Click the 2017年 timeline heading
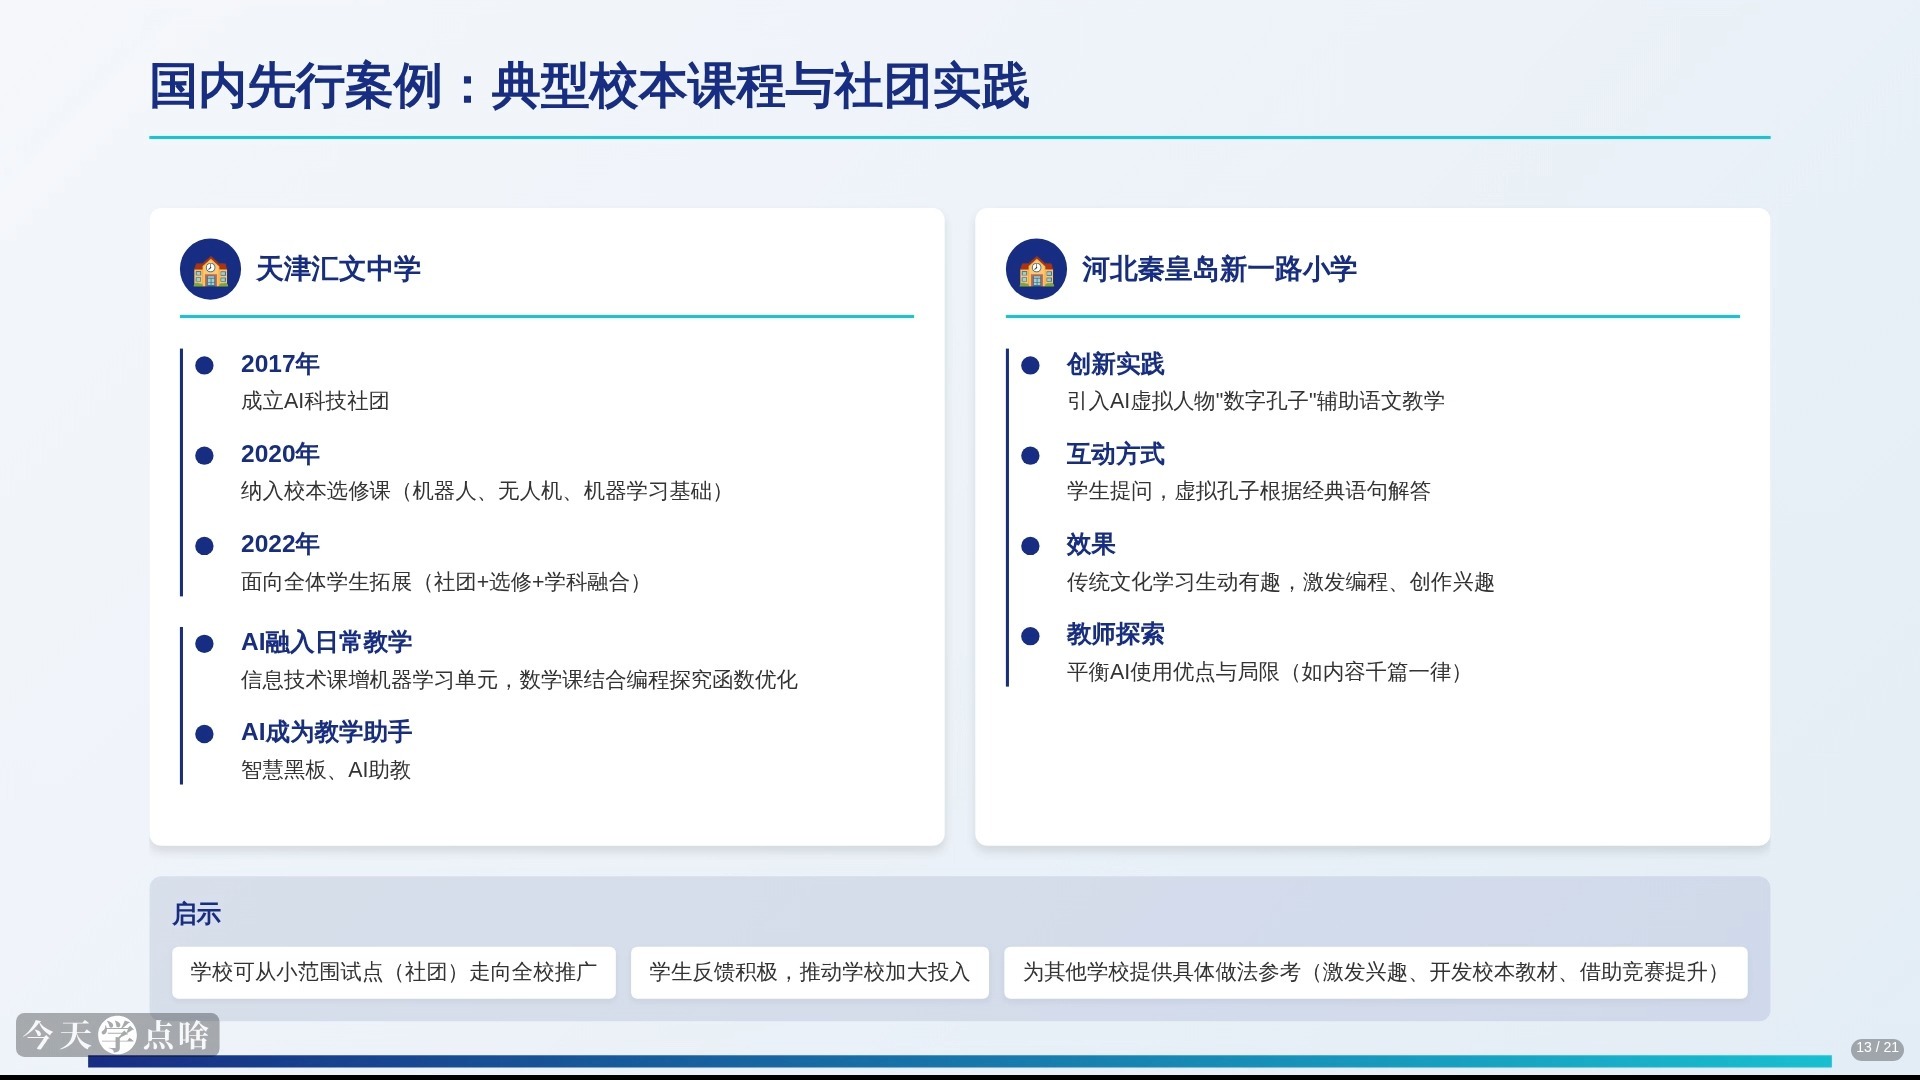Image resolution: width=1920 pixels, height=1080 pixels. tap(280, 364)
